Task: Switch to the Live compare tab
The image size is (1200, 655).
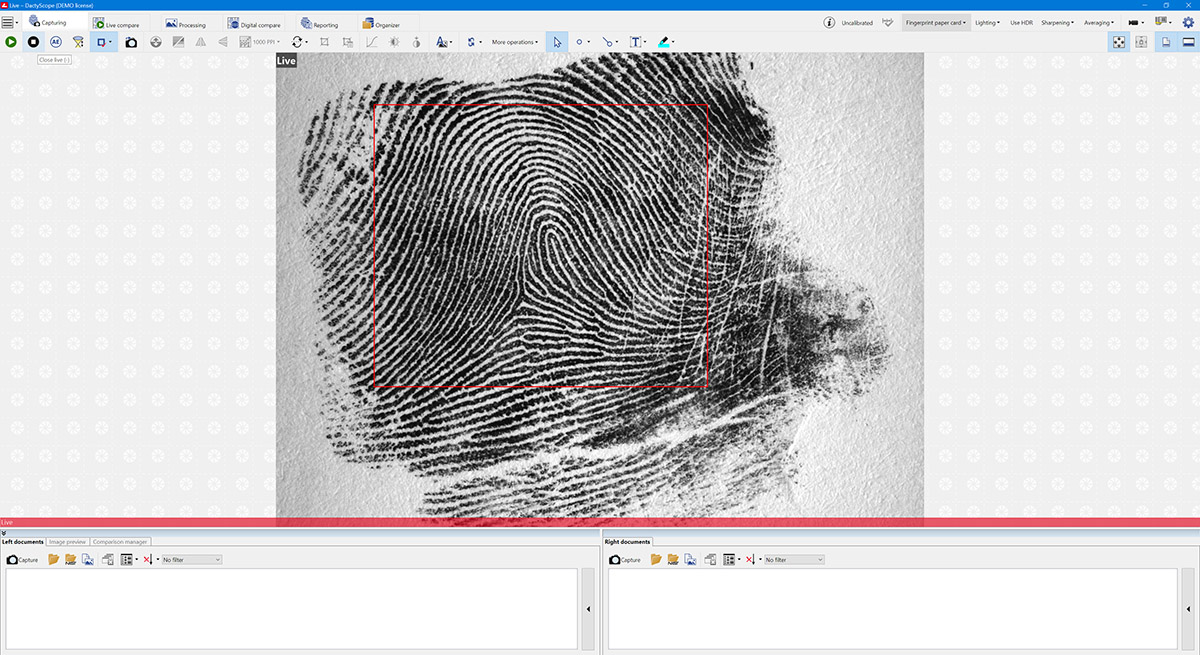Action: click(x=116, y=24)
